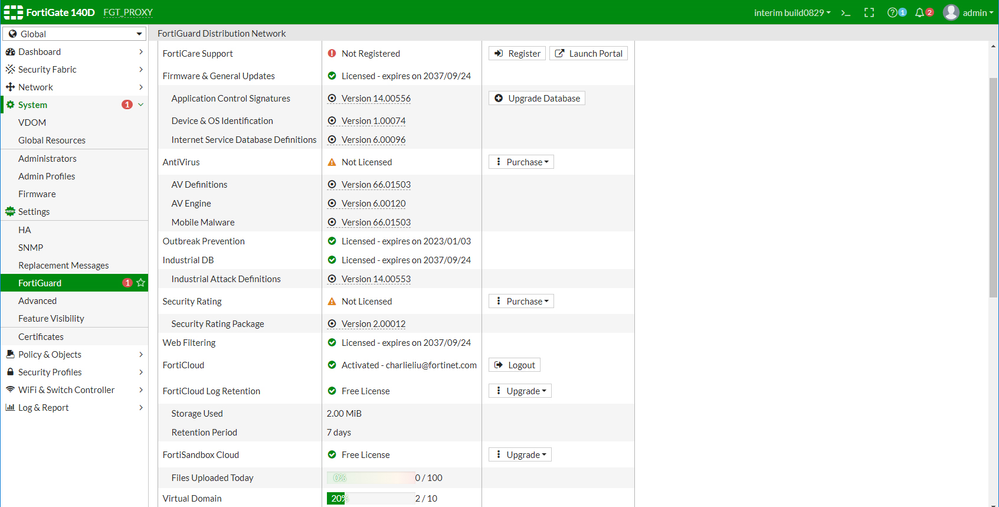
Task: Click the Version 66.01503 AV Definitions link
Action: pyautogui.click(x=376, y=185)
